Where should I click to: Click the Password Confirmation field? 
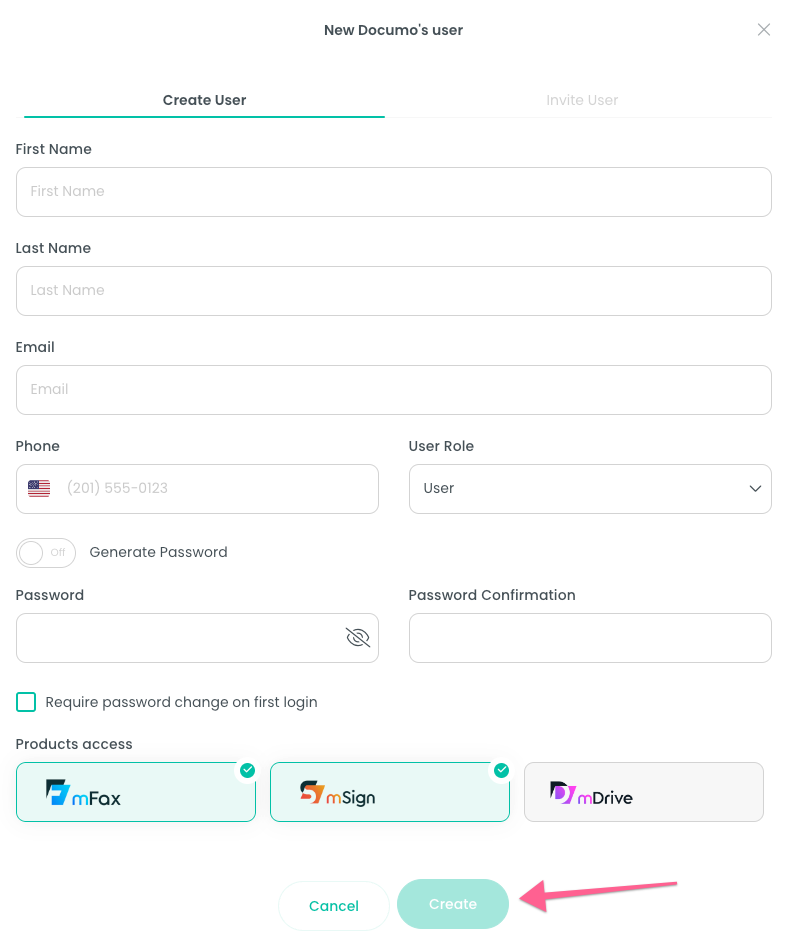(x=590, y=638)
